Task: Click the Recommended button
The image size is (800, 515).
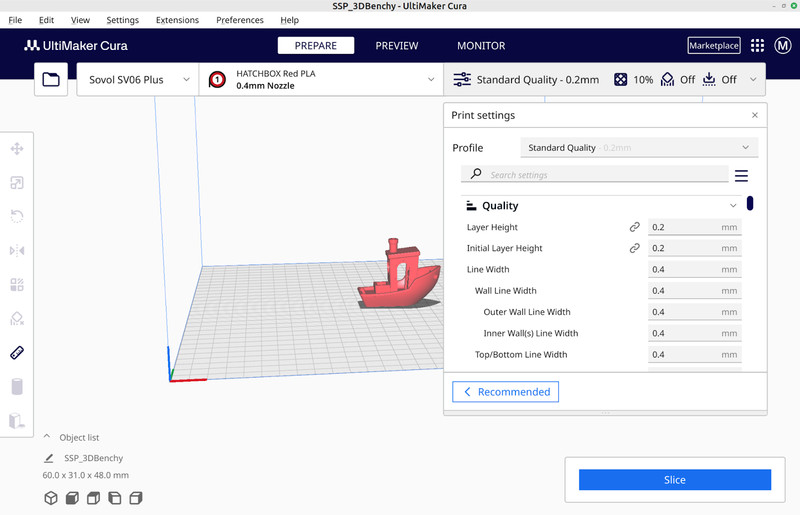Action: (x=505, y=391)
